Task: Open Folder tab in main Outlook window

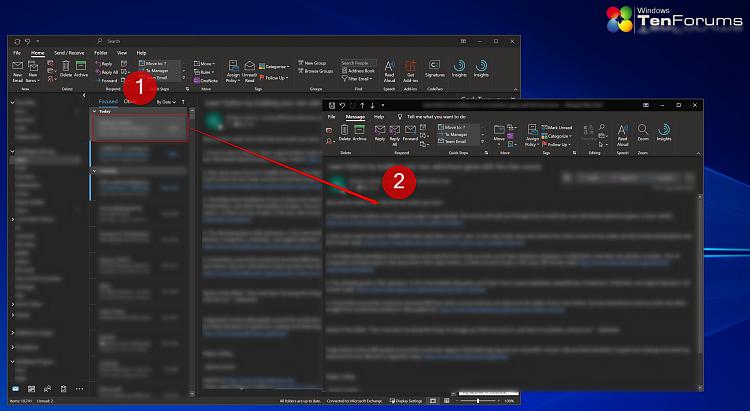Action: click(100, 53)
